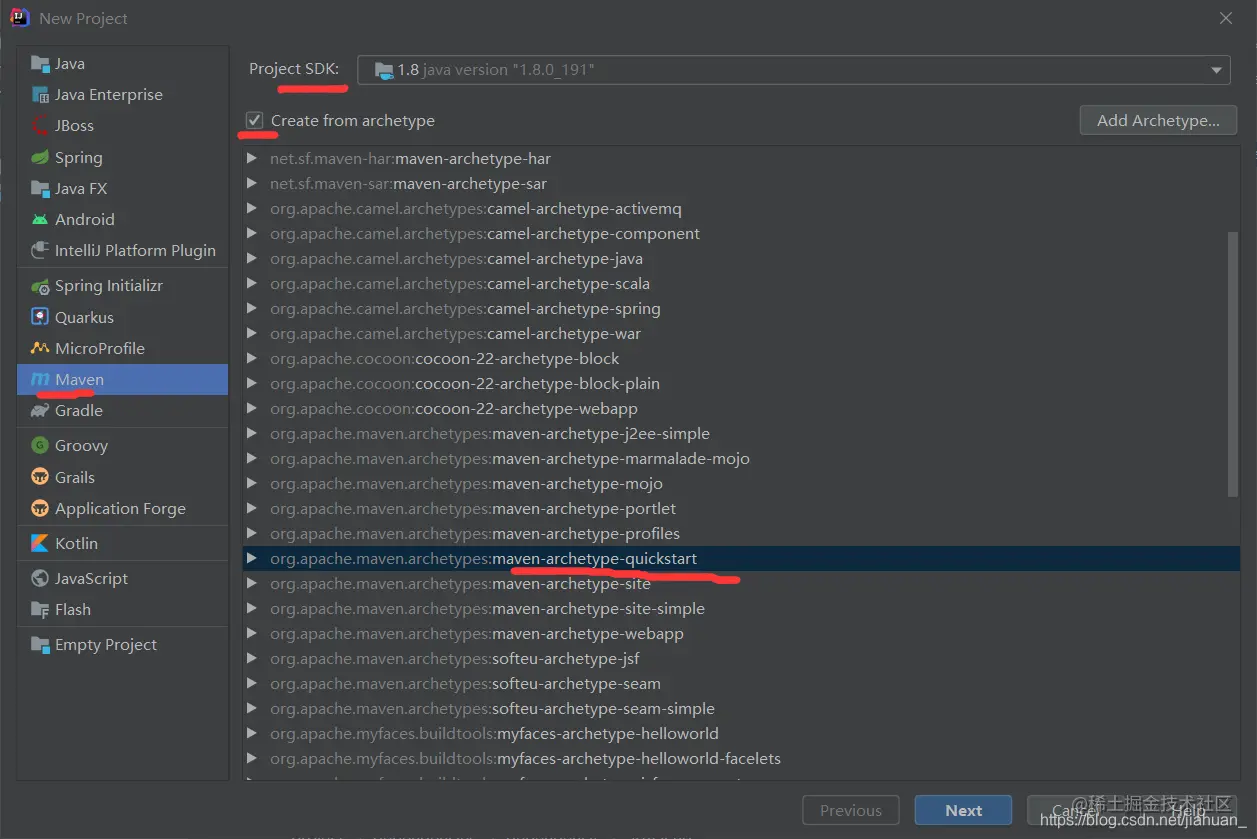Screen dimensions: 1257x839
Task: Expand maven-archetype-webapp node
Action: 252,633
